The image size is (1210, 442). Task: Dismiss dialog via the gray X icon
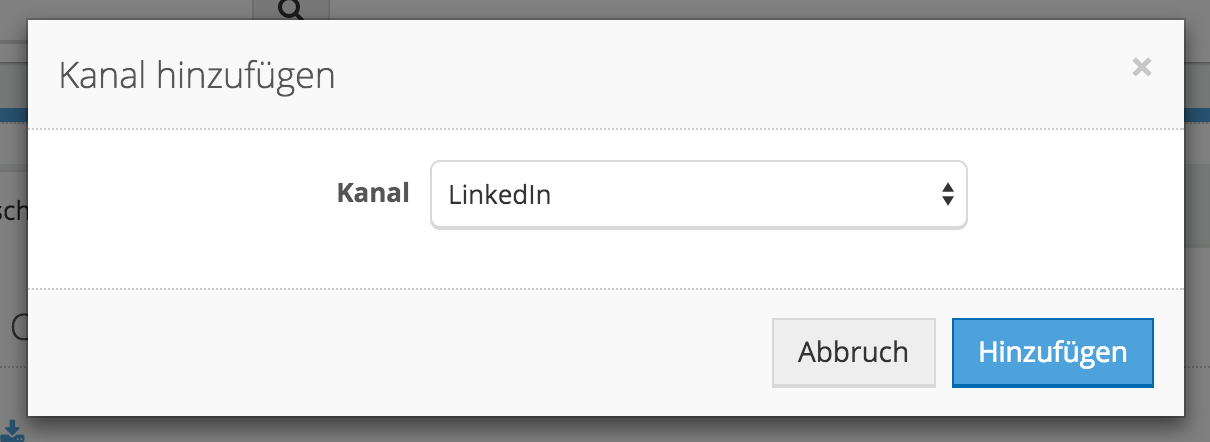click(1141, 68)
